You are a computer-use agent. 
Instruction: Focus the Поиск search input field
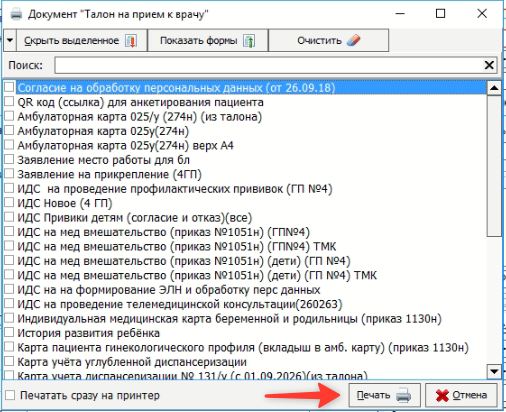[268, 65]
